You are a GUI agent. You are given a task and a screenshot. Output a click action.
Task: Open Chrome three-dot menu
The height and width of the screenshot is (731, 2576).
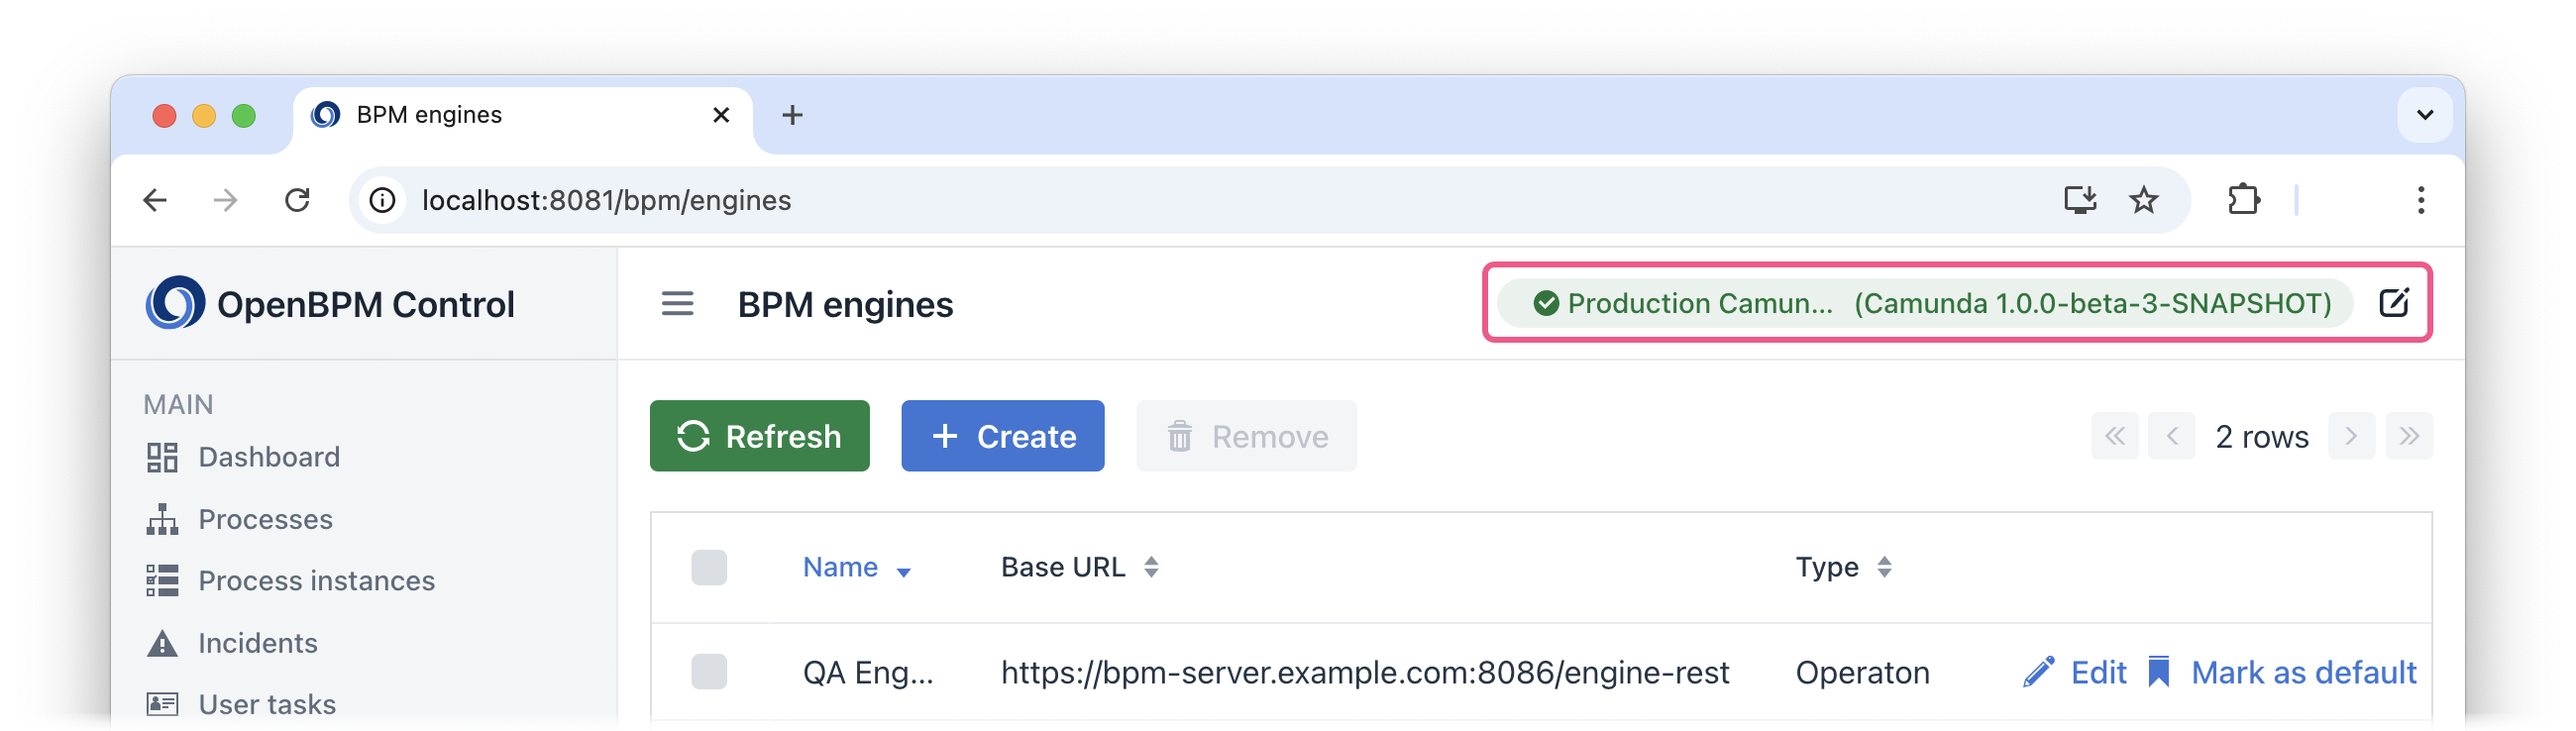coord(2421,200)
